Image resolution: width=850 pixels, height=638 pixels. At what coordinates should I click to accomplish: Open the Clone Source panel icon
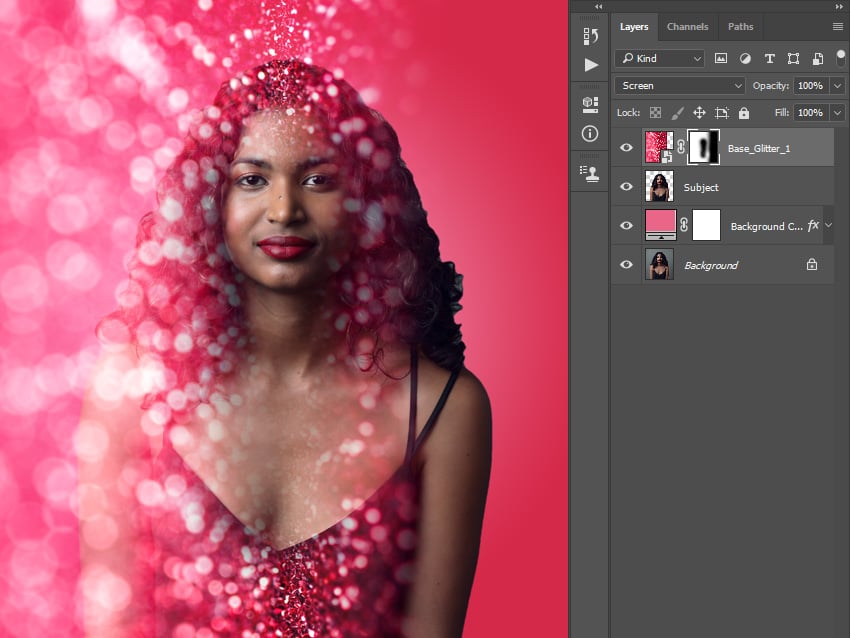click(590, 172)
